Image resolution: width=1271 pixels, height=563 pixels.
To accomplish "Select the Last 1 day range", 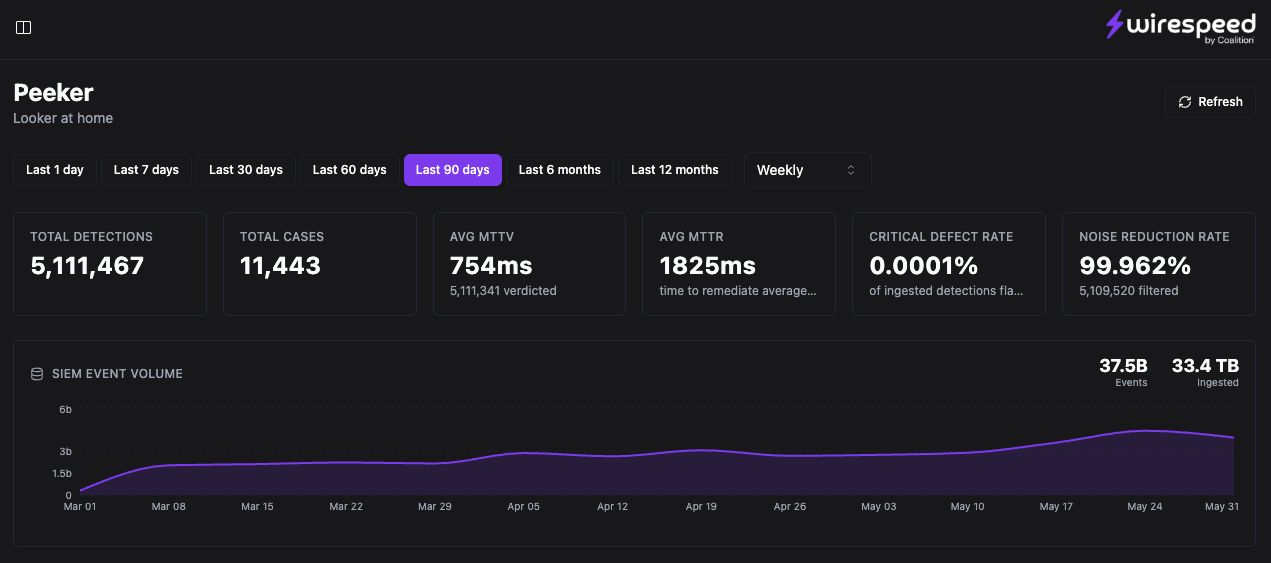I will tap(55, 170).
